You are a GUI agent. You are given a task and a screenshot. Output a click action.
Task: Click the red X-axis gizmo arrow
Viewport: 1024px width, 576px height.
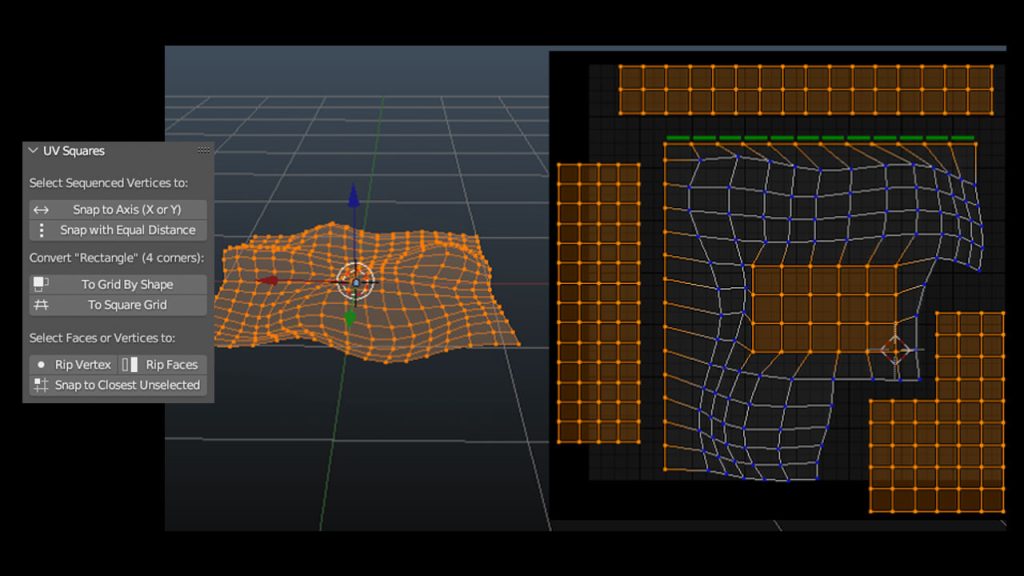(268, 281)
